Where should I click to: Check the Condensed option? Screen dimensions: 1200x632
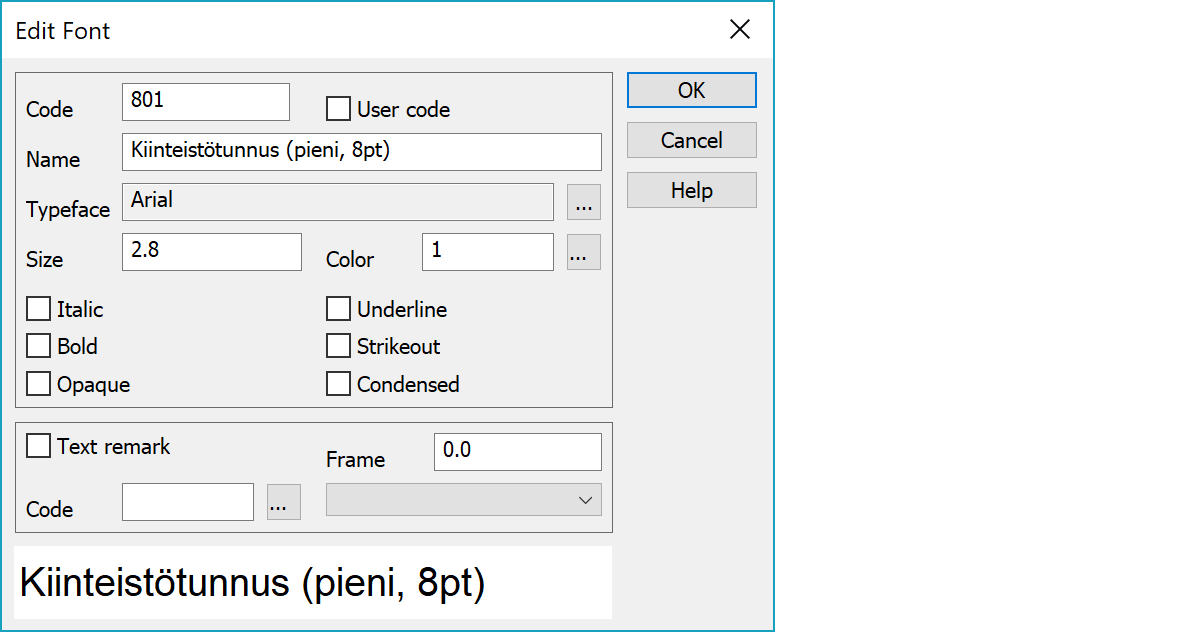tap(339, 384)
